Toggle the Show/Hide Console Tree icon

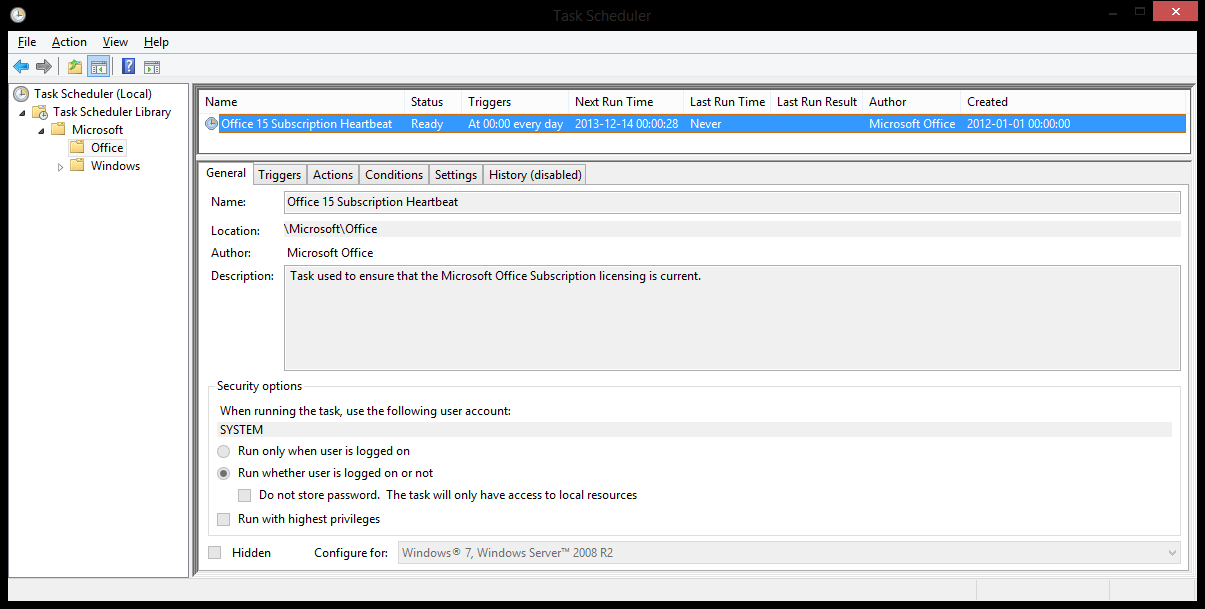coord(98,67)
